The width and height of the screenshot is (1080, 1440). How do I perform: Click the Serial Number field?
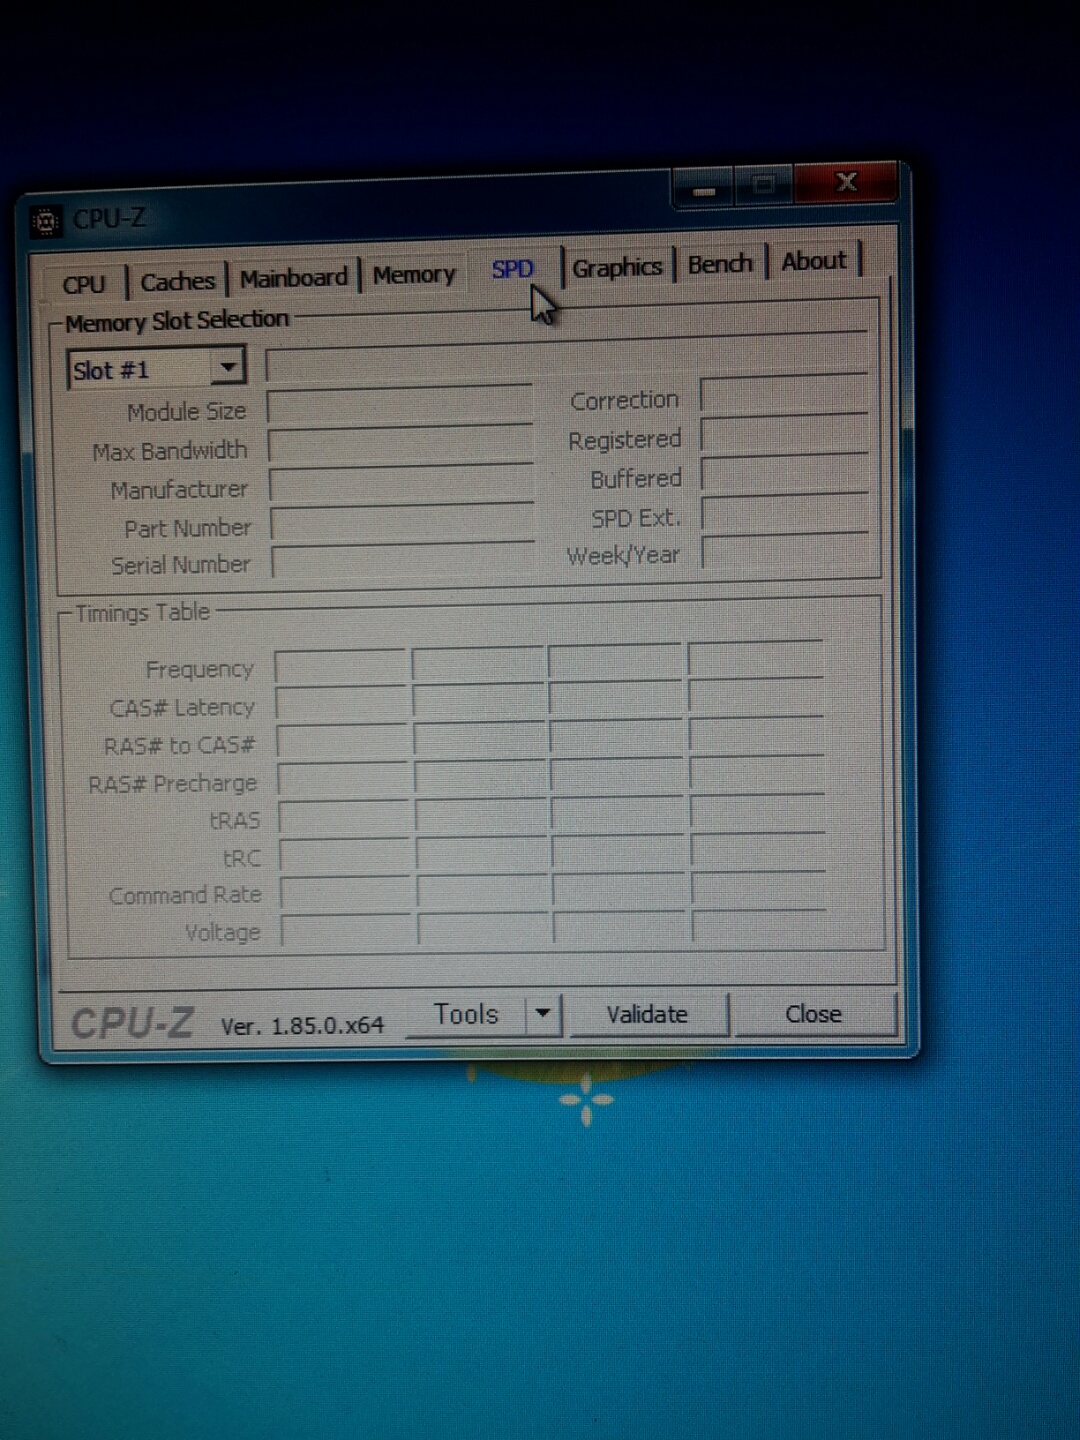[x=404, y=560]
